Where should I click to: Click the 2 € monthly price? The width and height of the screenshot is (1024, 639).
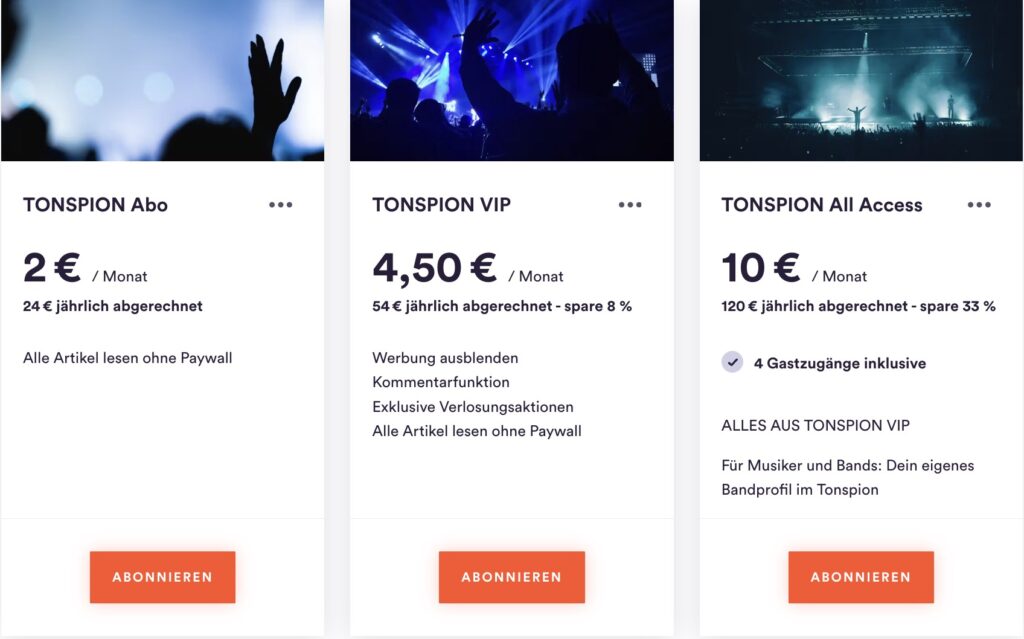[x=52, y=268]
